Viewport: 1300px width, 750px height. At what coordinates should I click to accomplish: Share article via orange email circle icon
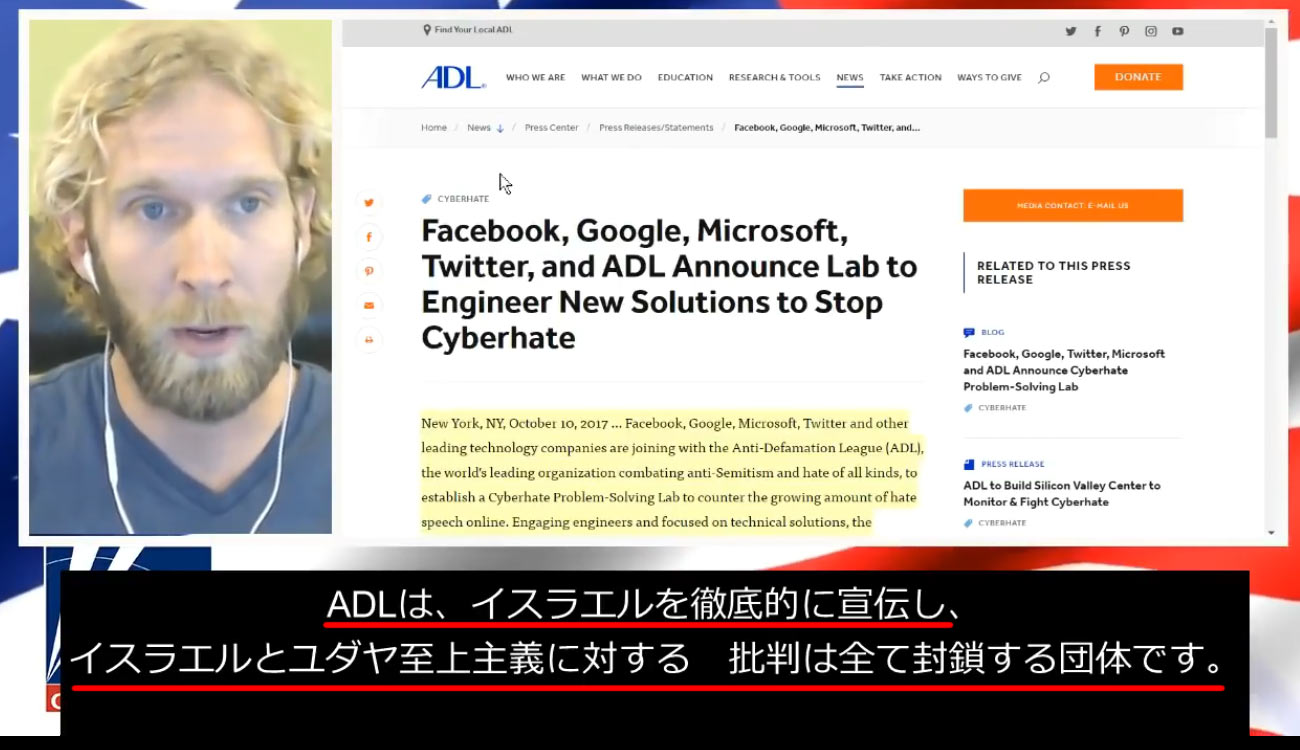coord(369,305)
